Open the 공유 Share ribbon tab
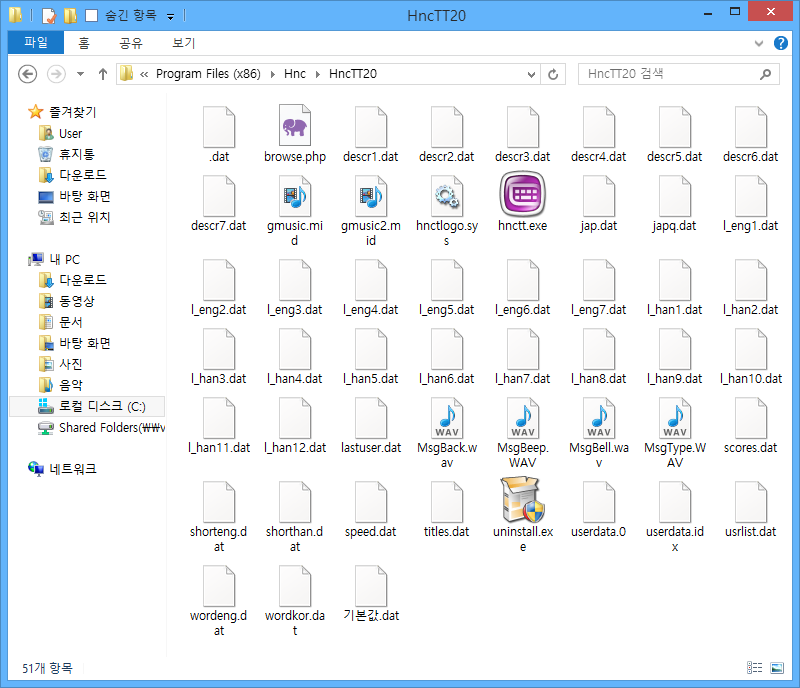The height and width of the screenshot is (688, 800). coord(131,43)
